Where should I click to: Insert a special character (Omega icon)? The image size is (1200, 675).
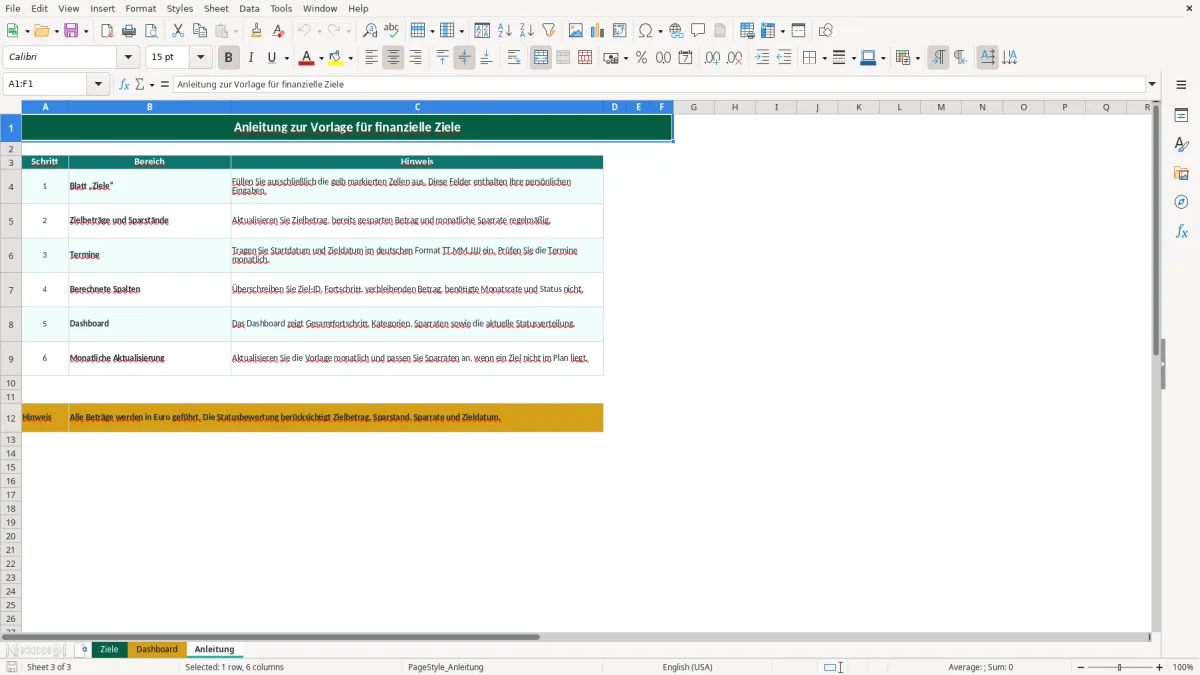pyautogui.click(x=646, y=31)
